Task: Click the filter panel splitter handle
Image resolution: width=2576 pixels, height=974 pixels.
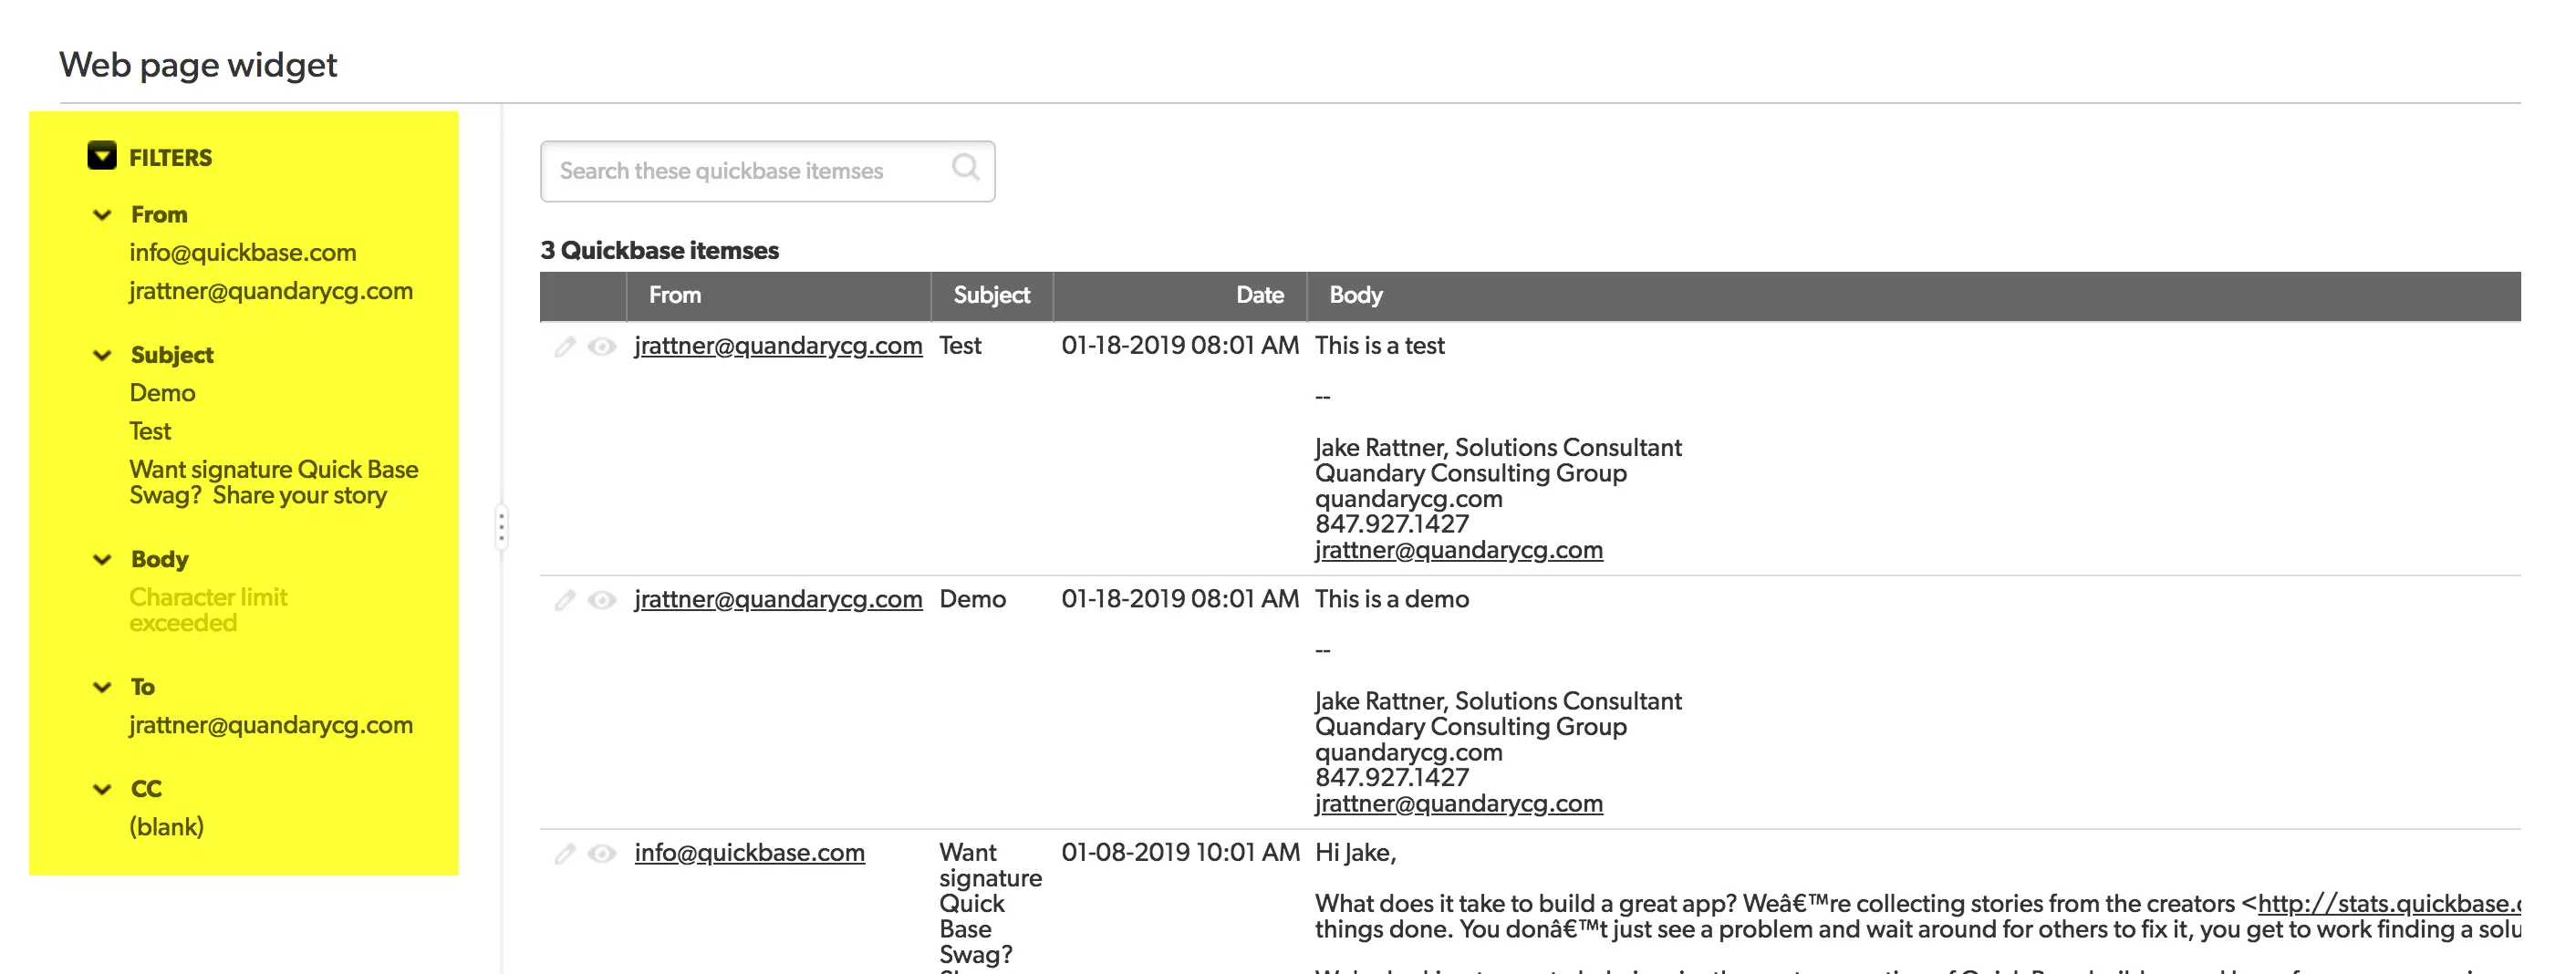Action: [x=501, y=527]
